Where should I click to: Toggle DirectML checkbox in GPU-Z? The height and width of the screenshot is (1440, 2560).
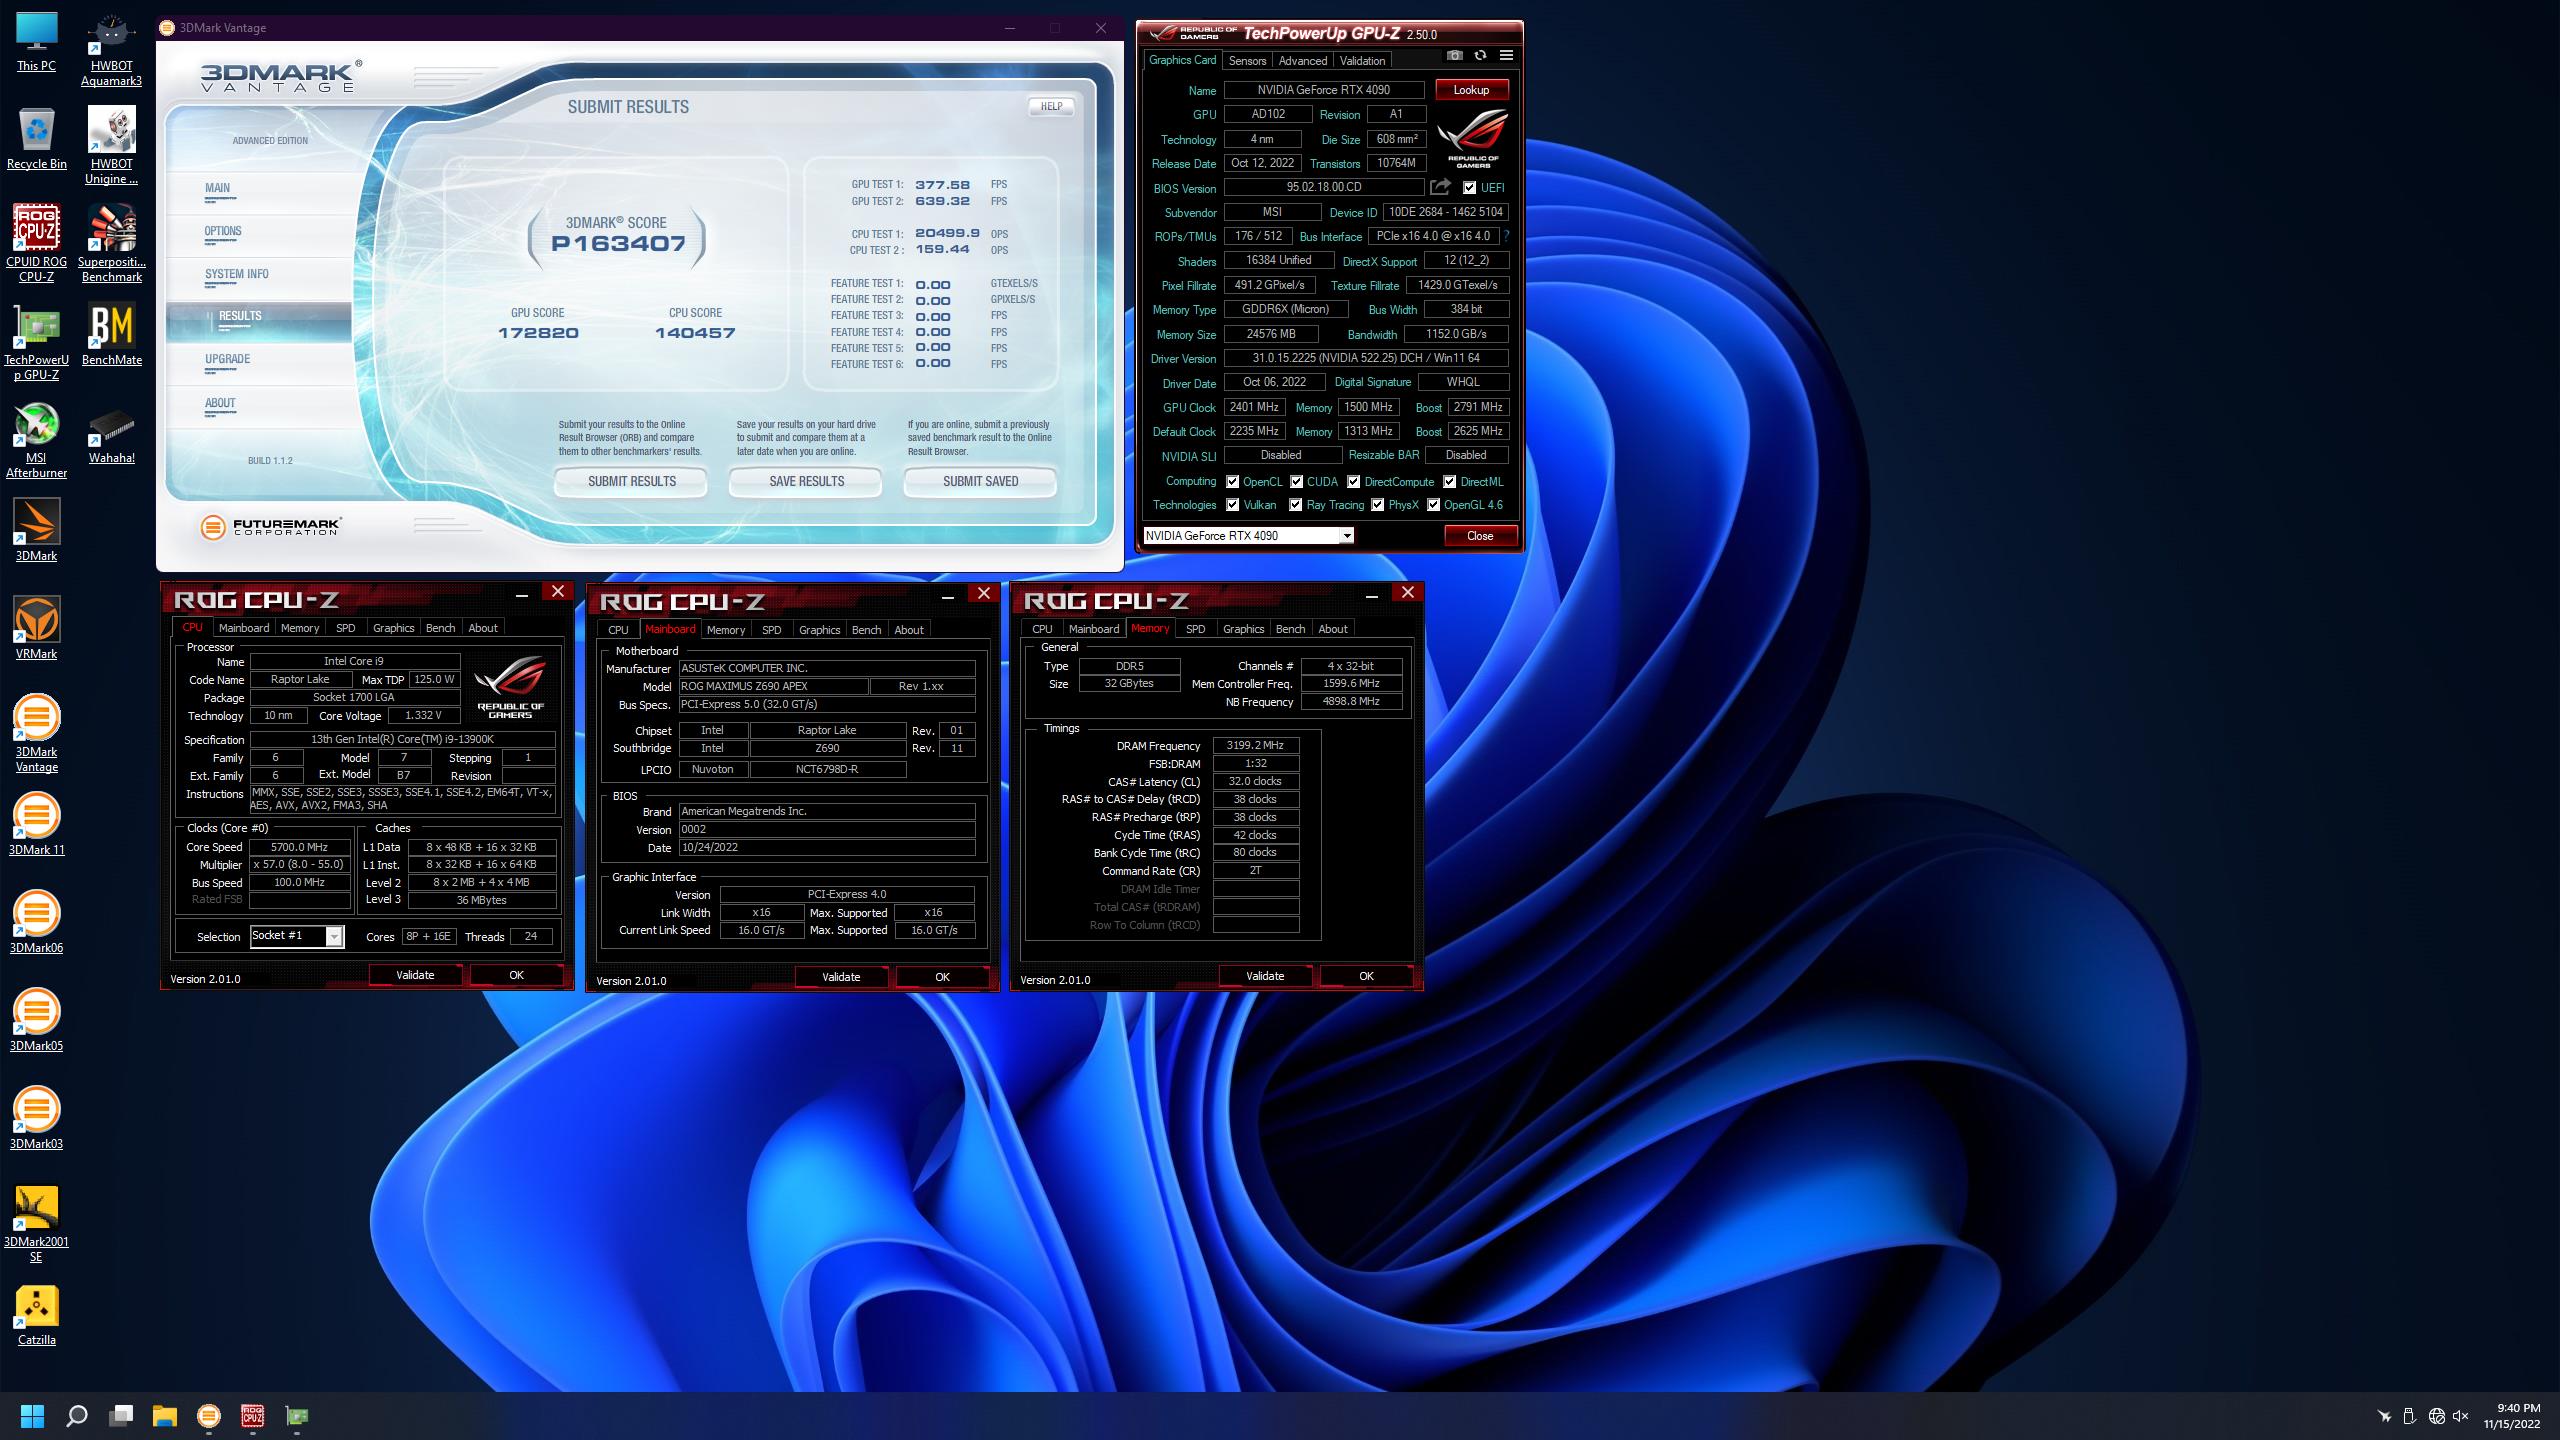click(x=1449, y=482)
